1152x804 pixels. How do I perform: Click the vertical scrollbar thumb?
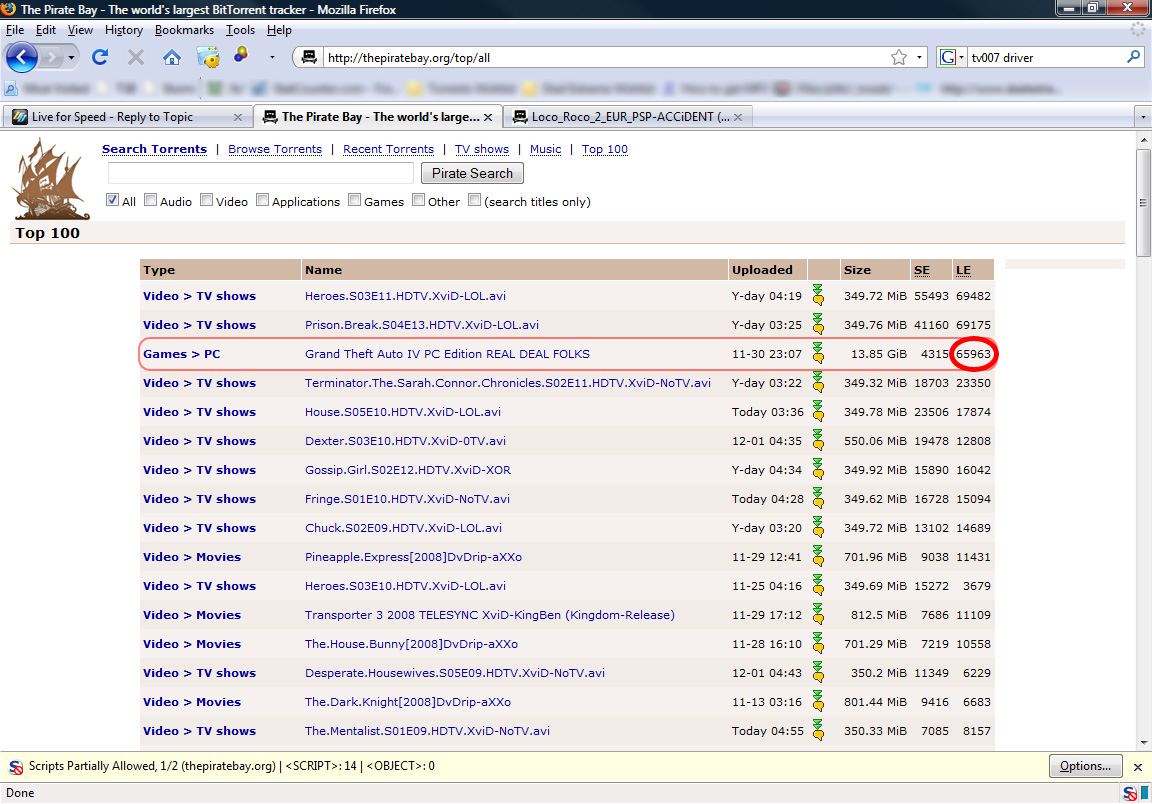point(1142,202)
